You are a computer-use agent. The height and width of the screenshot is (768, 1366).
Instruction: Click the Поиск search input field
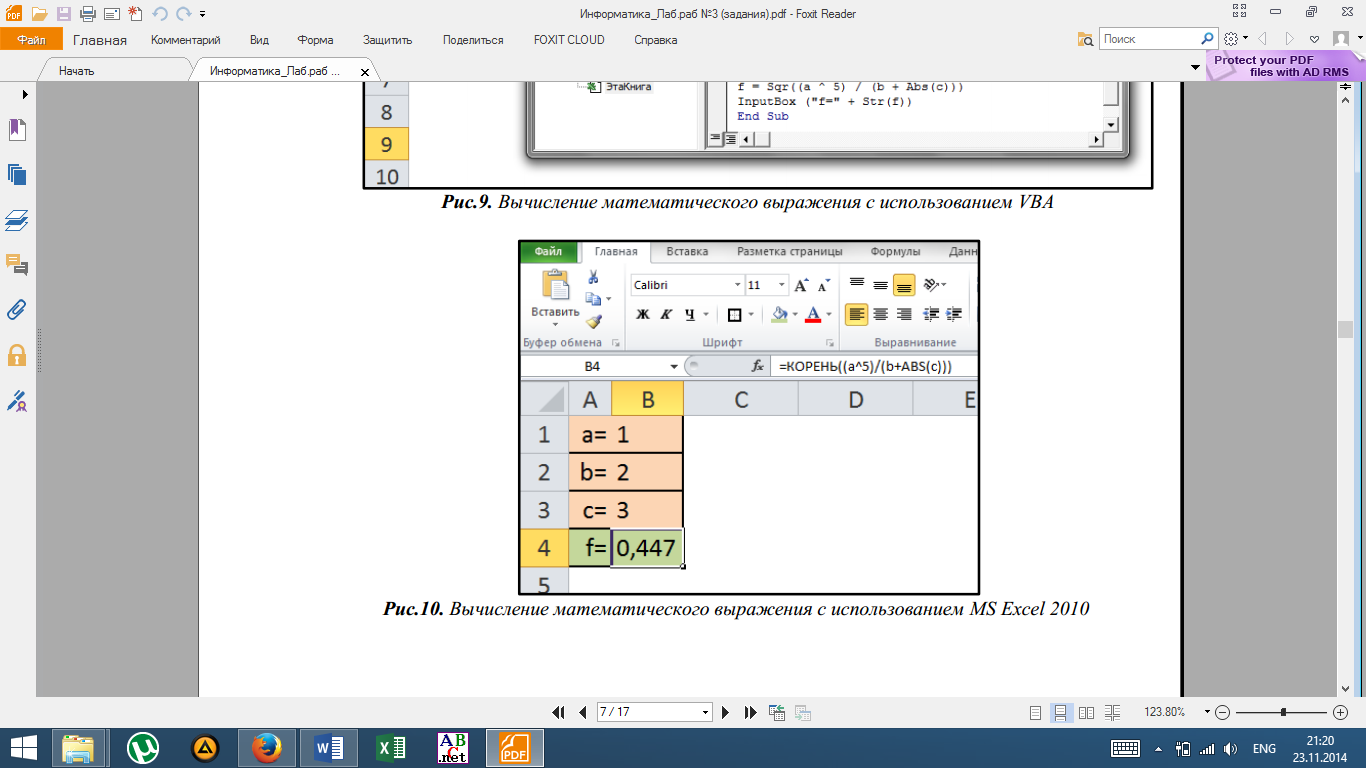pyautogui.click(x=1149, y=39)
